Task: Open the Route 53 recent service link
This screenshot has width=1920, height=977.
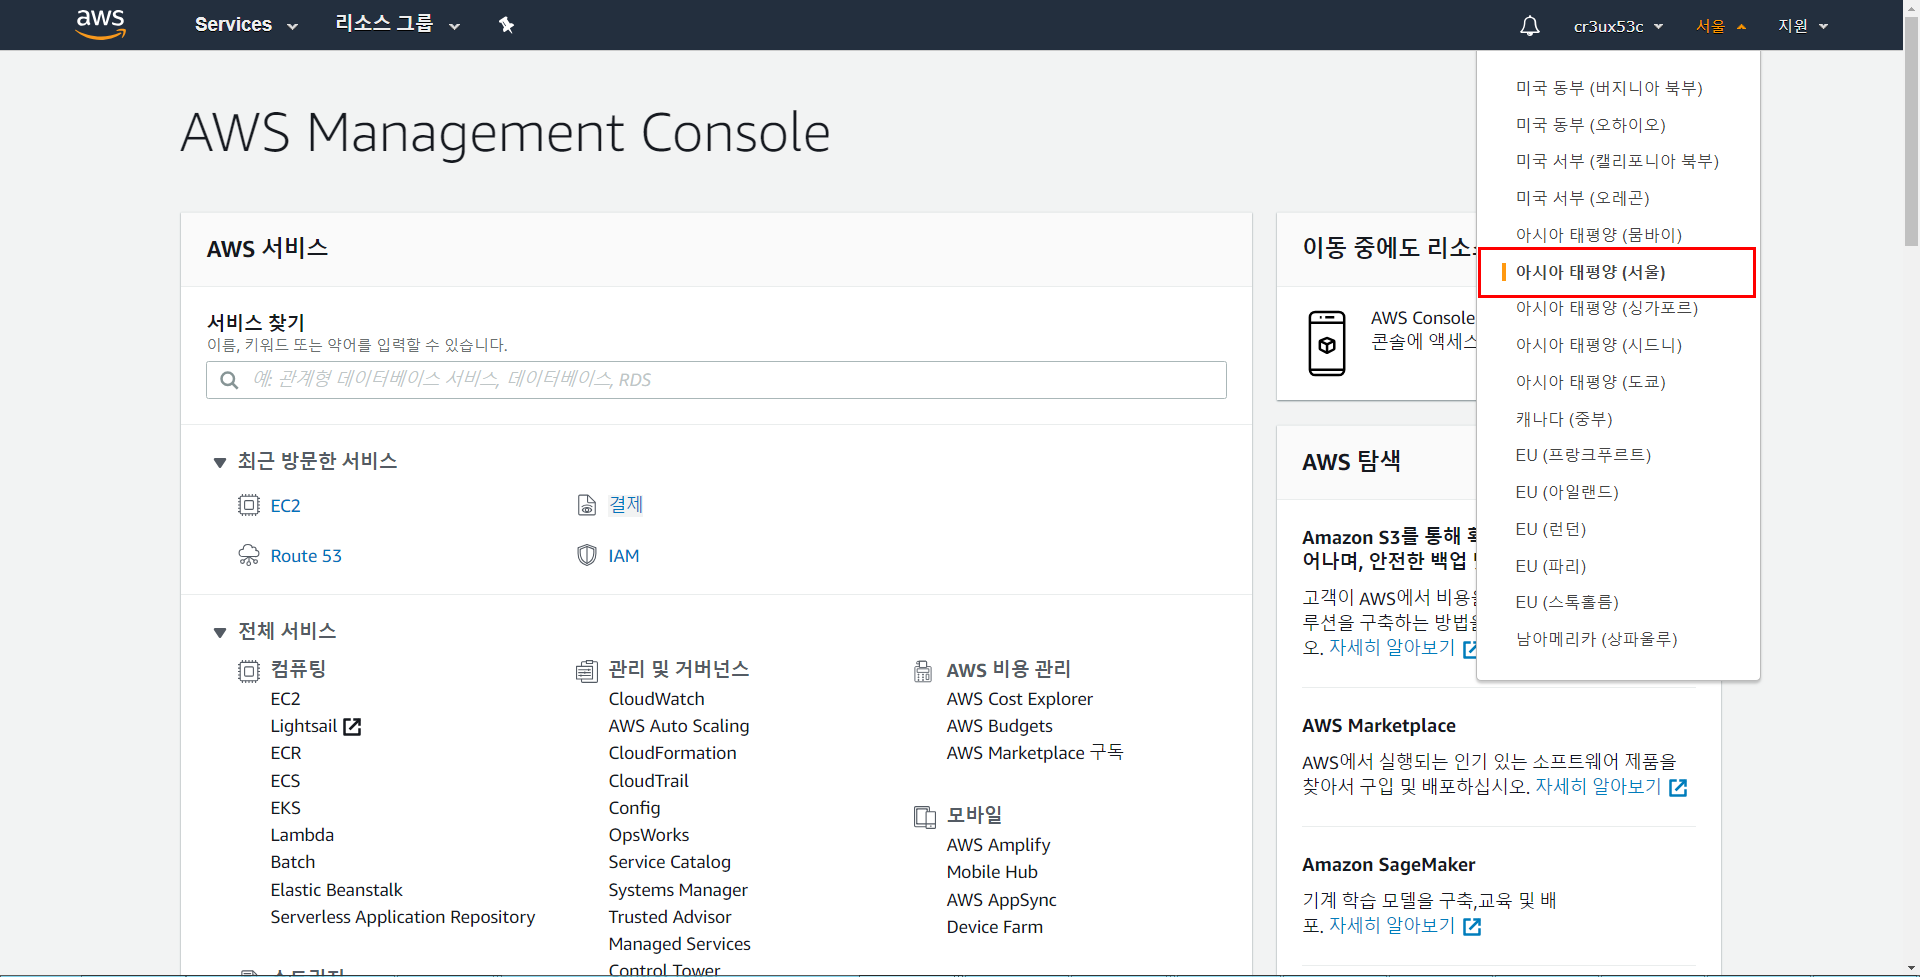Action: click(x=306, y=556)
